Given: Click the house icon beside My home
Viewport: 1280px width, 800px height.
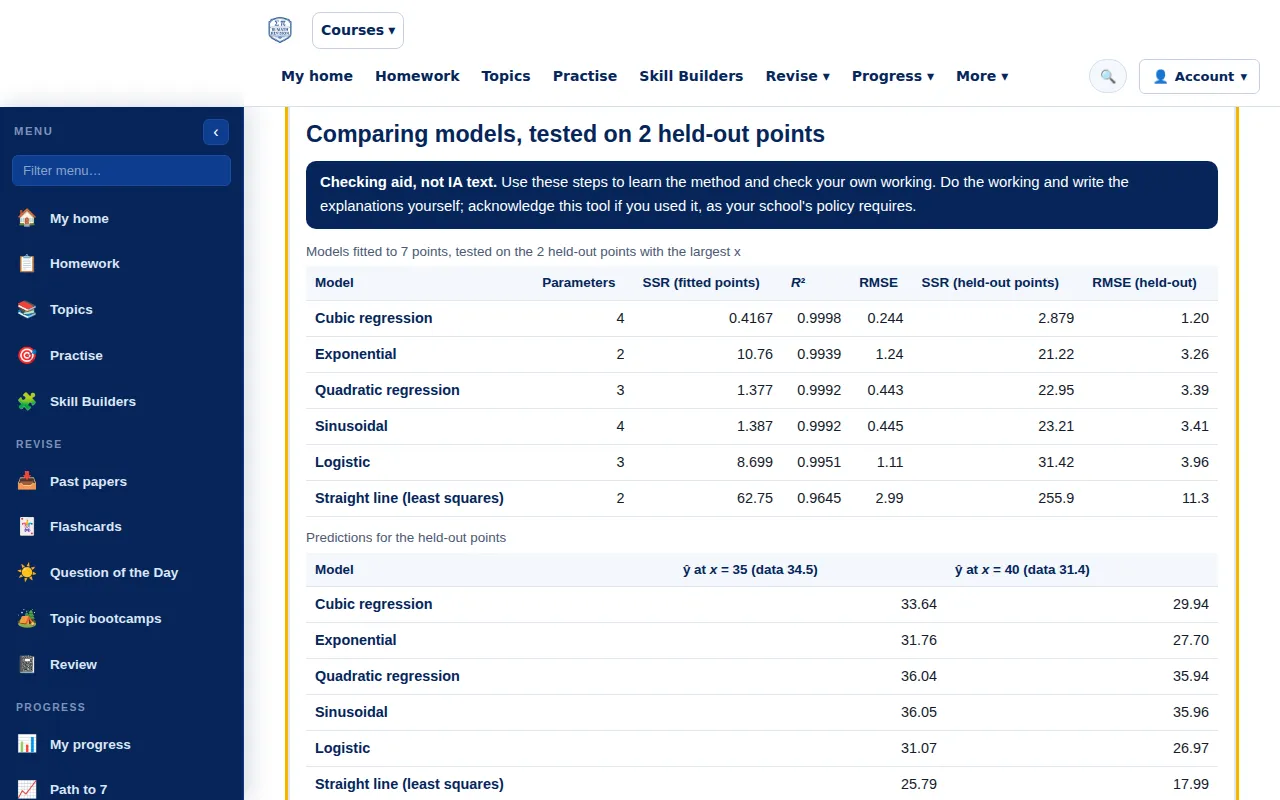Looking at the screenshot, I should pyautogui.click(x=27, y=218).
